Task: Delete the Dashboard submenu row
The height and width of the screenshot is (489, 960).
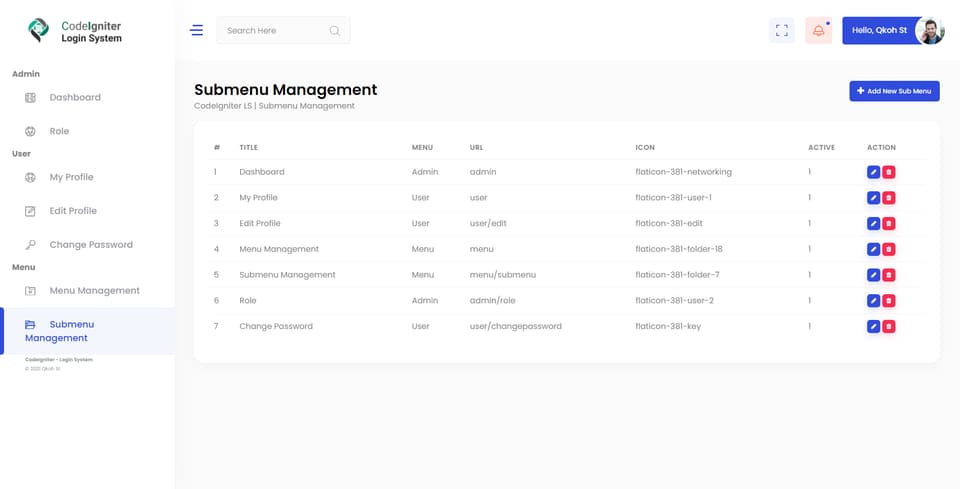Action: pos(889,172)
